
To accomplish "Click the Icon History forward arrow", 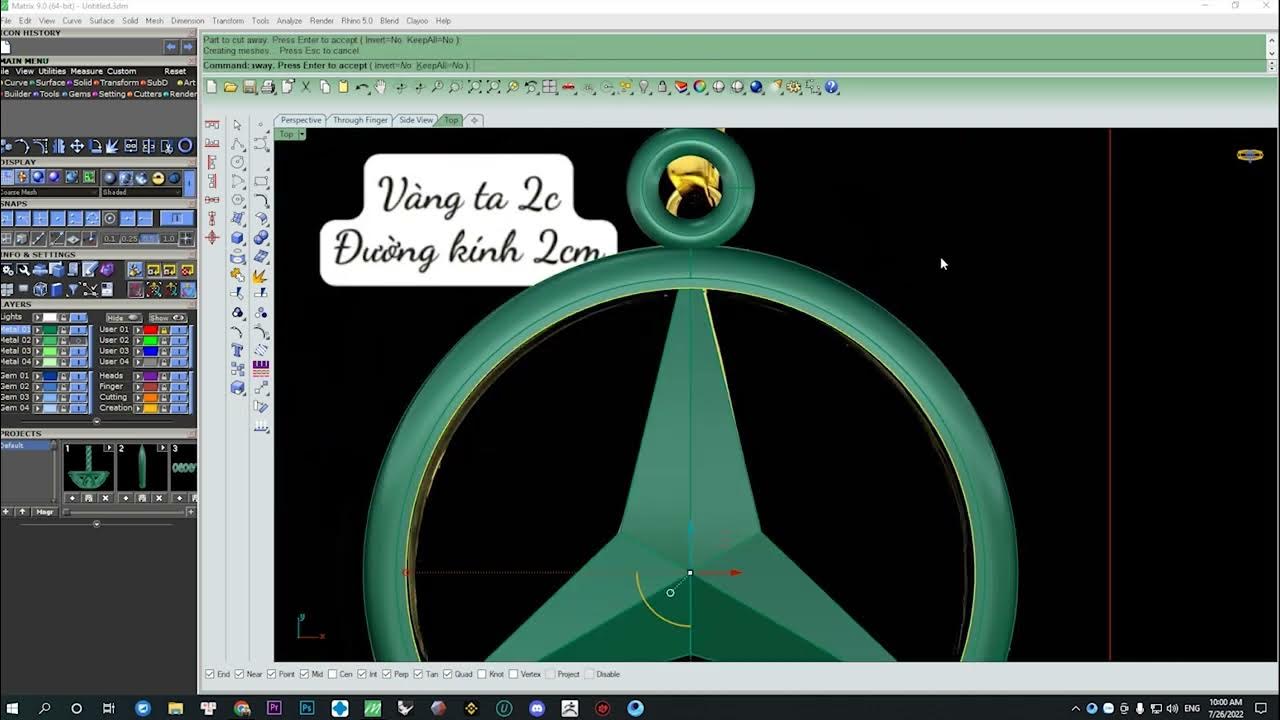I will pyautogui.click(x=187, y=46).
